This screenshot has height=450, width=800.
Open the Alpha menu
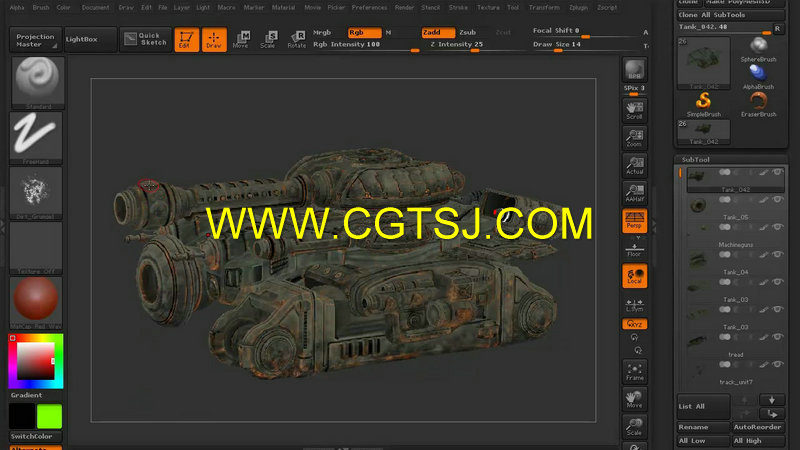17,8
